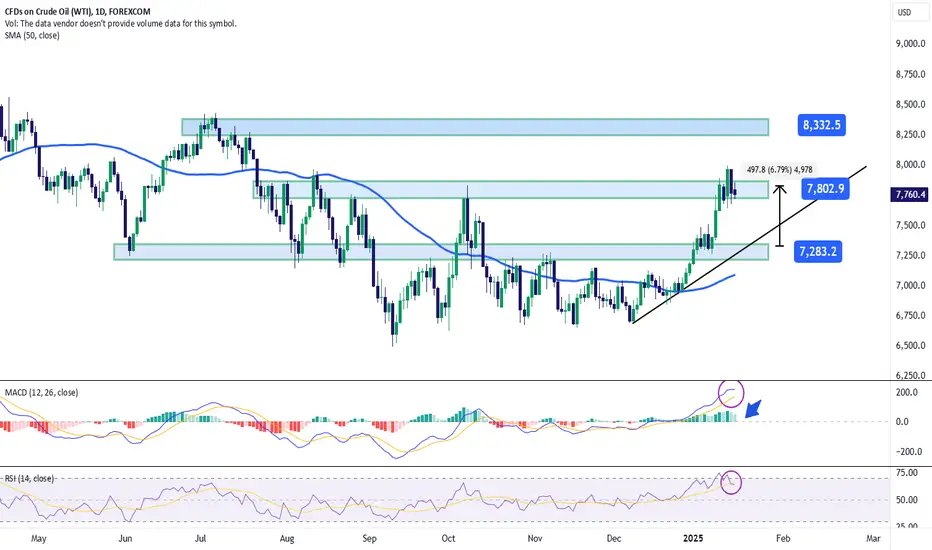Click the Feb label on time axis

coord(783,538)
